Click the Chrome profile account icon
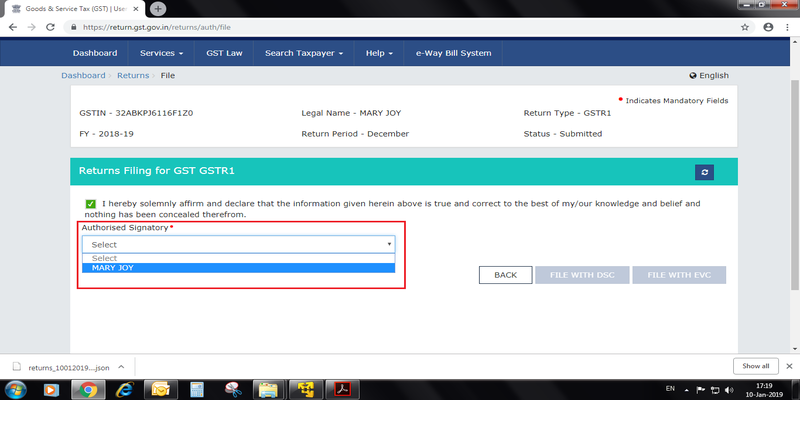The image size is (800, 428). click(767, 27)
